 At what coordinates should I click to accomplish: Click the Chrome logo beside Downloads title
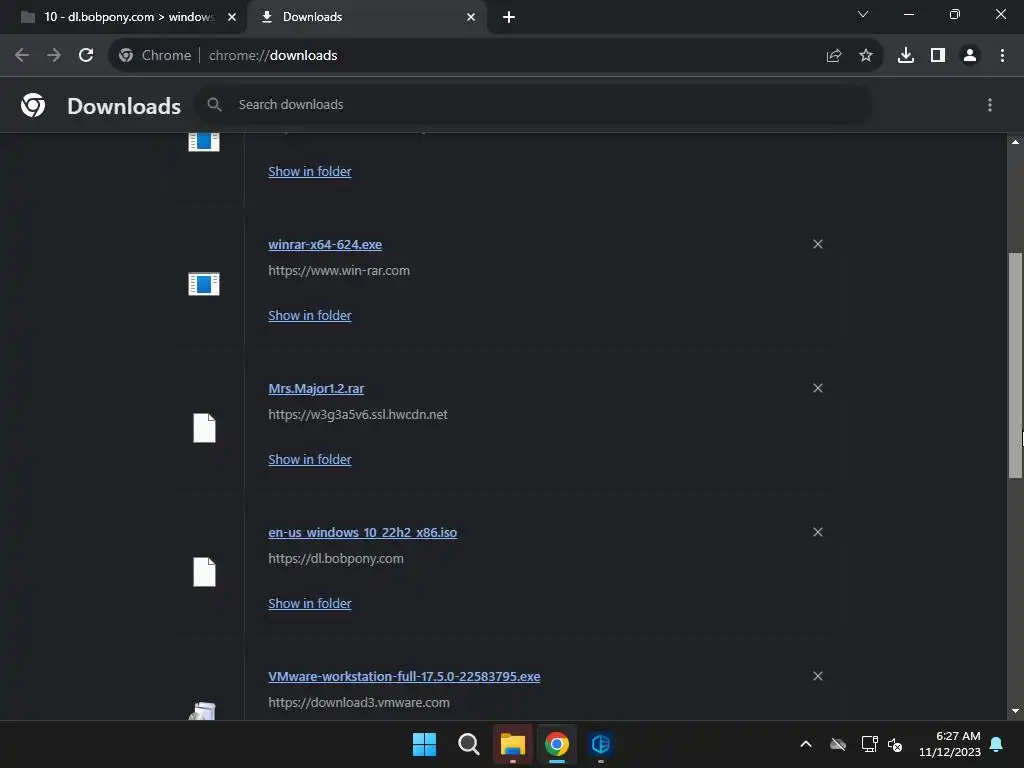click(33, 105)
